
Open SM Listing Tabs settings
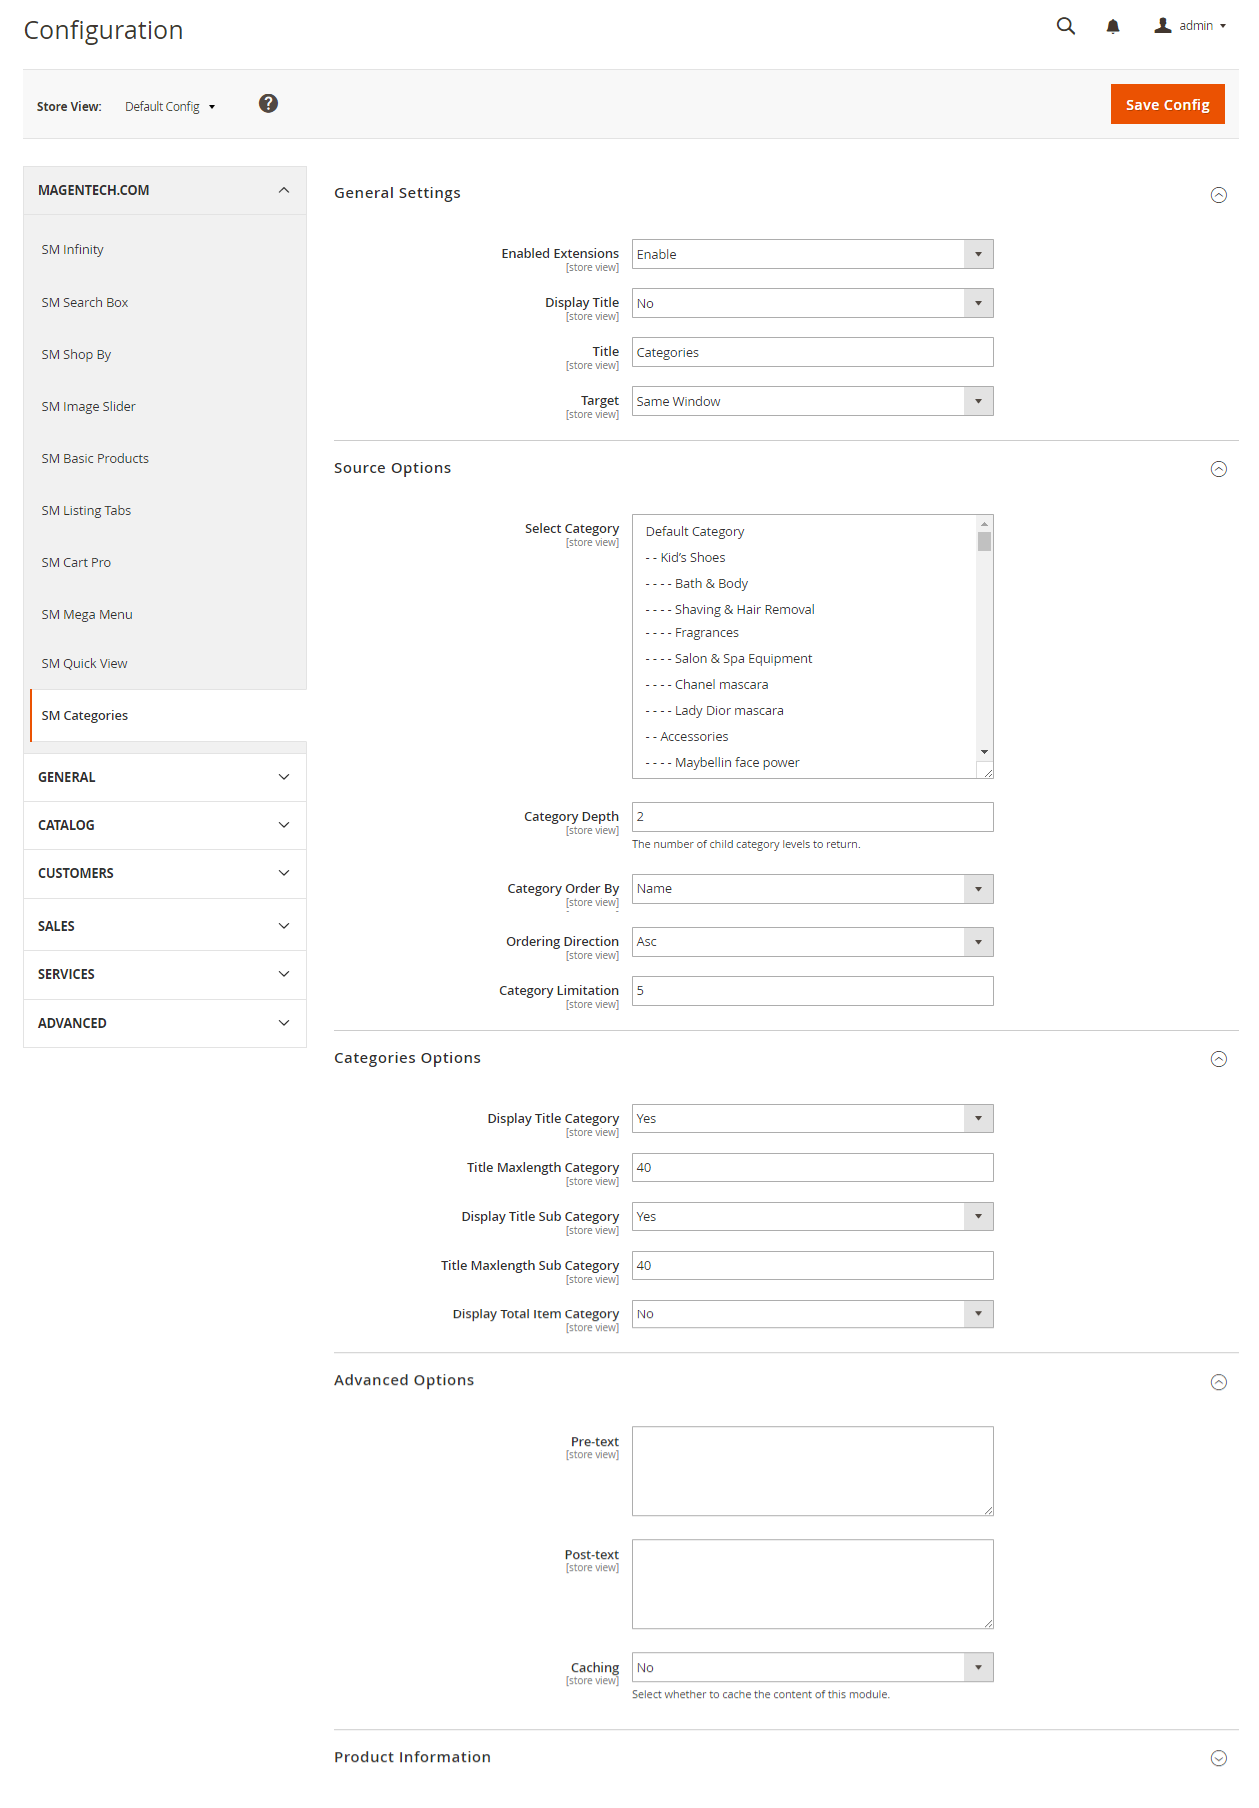(86, 511)
